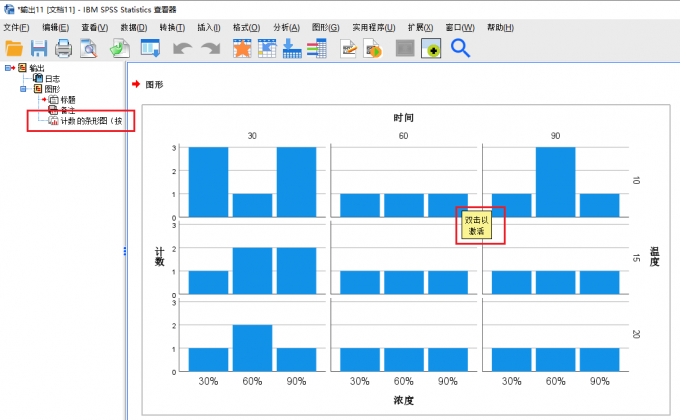This screenshot has width=680, height=420.
Task: Click the export output icon
Action: coord(120,48)
